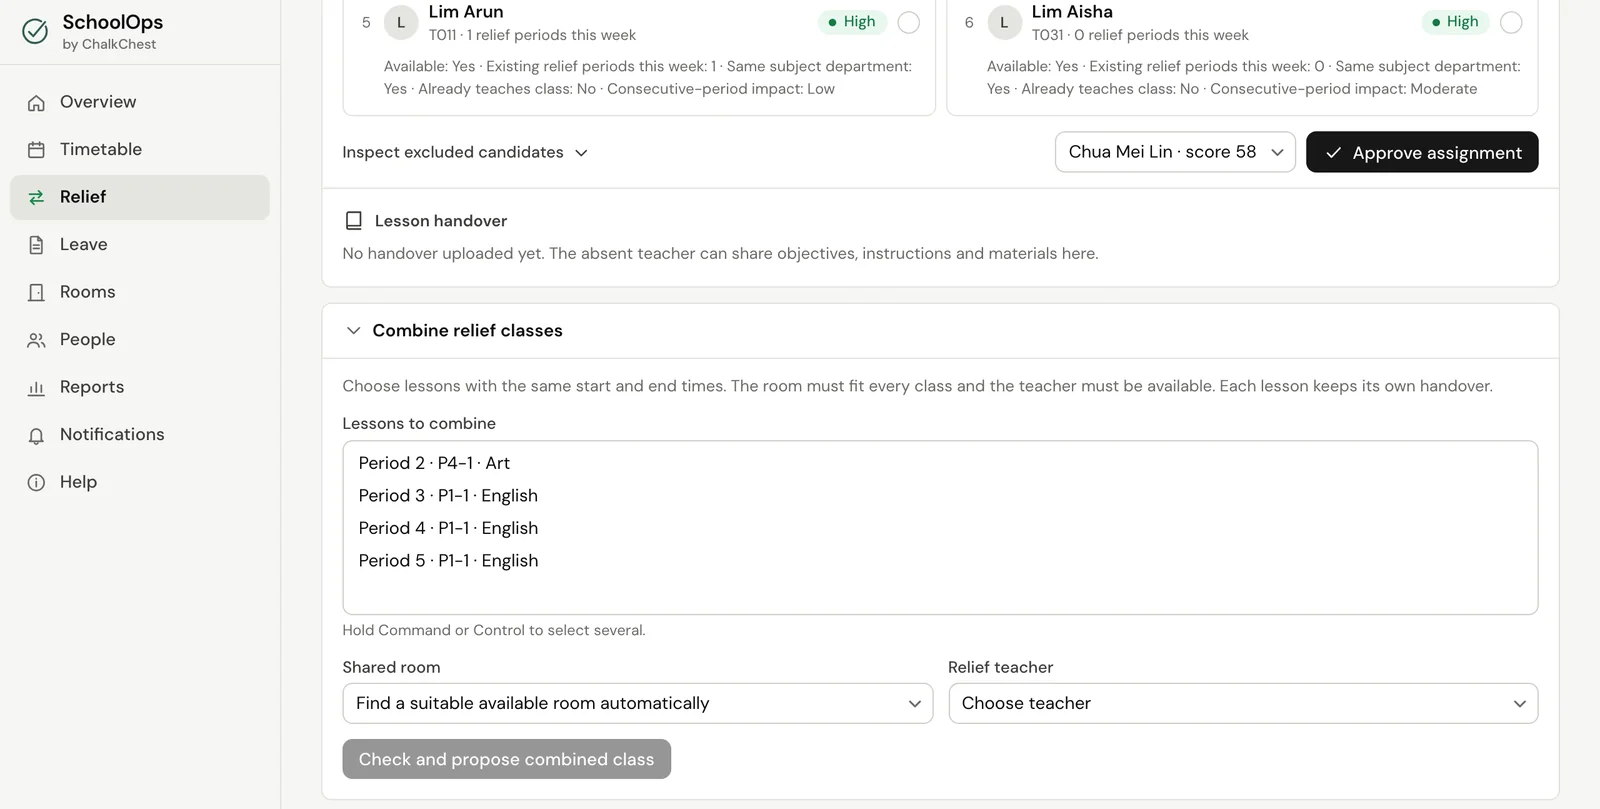Select Period 2 · P4-1 · Art lesson
Image resolution: width=1600 pixels, height=809 pixels.
click(940, 463)
